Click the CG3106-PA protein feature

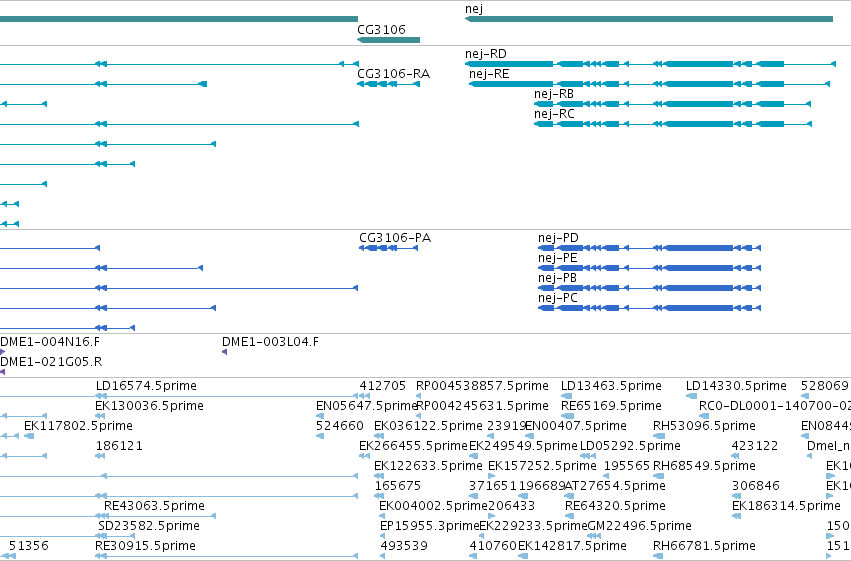click(389, 248)
